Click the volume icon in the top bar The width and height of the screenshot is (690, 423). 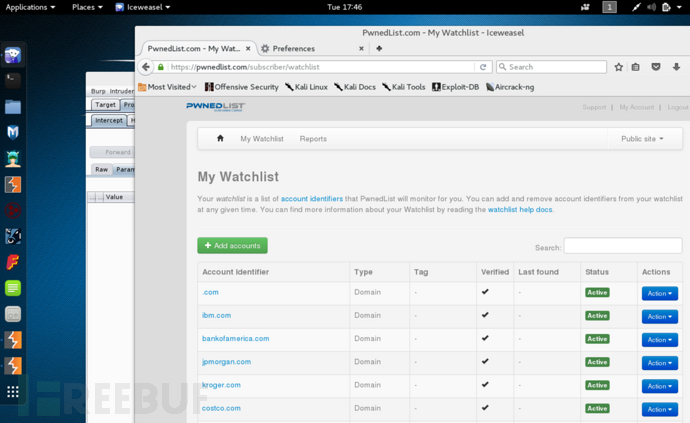(x=651, y=7)
